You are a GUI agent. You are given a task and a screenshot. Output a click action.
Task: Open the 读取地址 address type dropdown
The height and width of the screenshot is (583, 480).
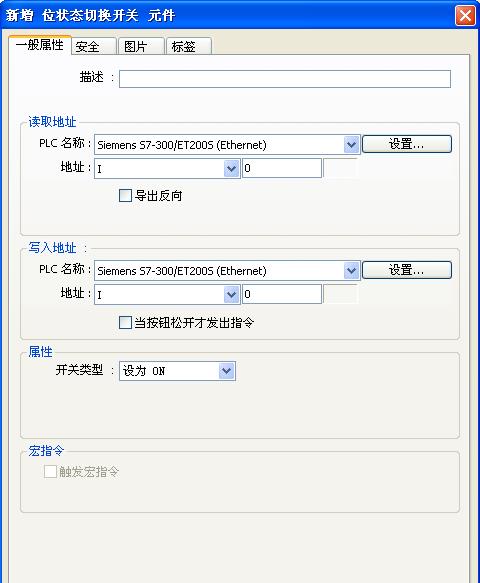167,168
